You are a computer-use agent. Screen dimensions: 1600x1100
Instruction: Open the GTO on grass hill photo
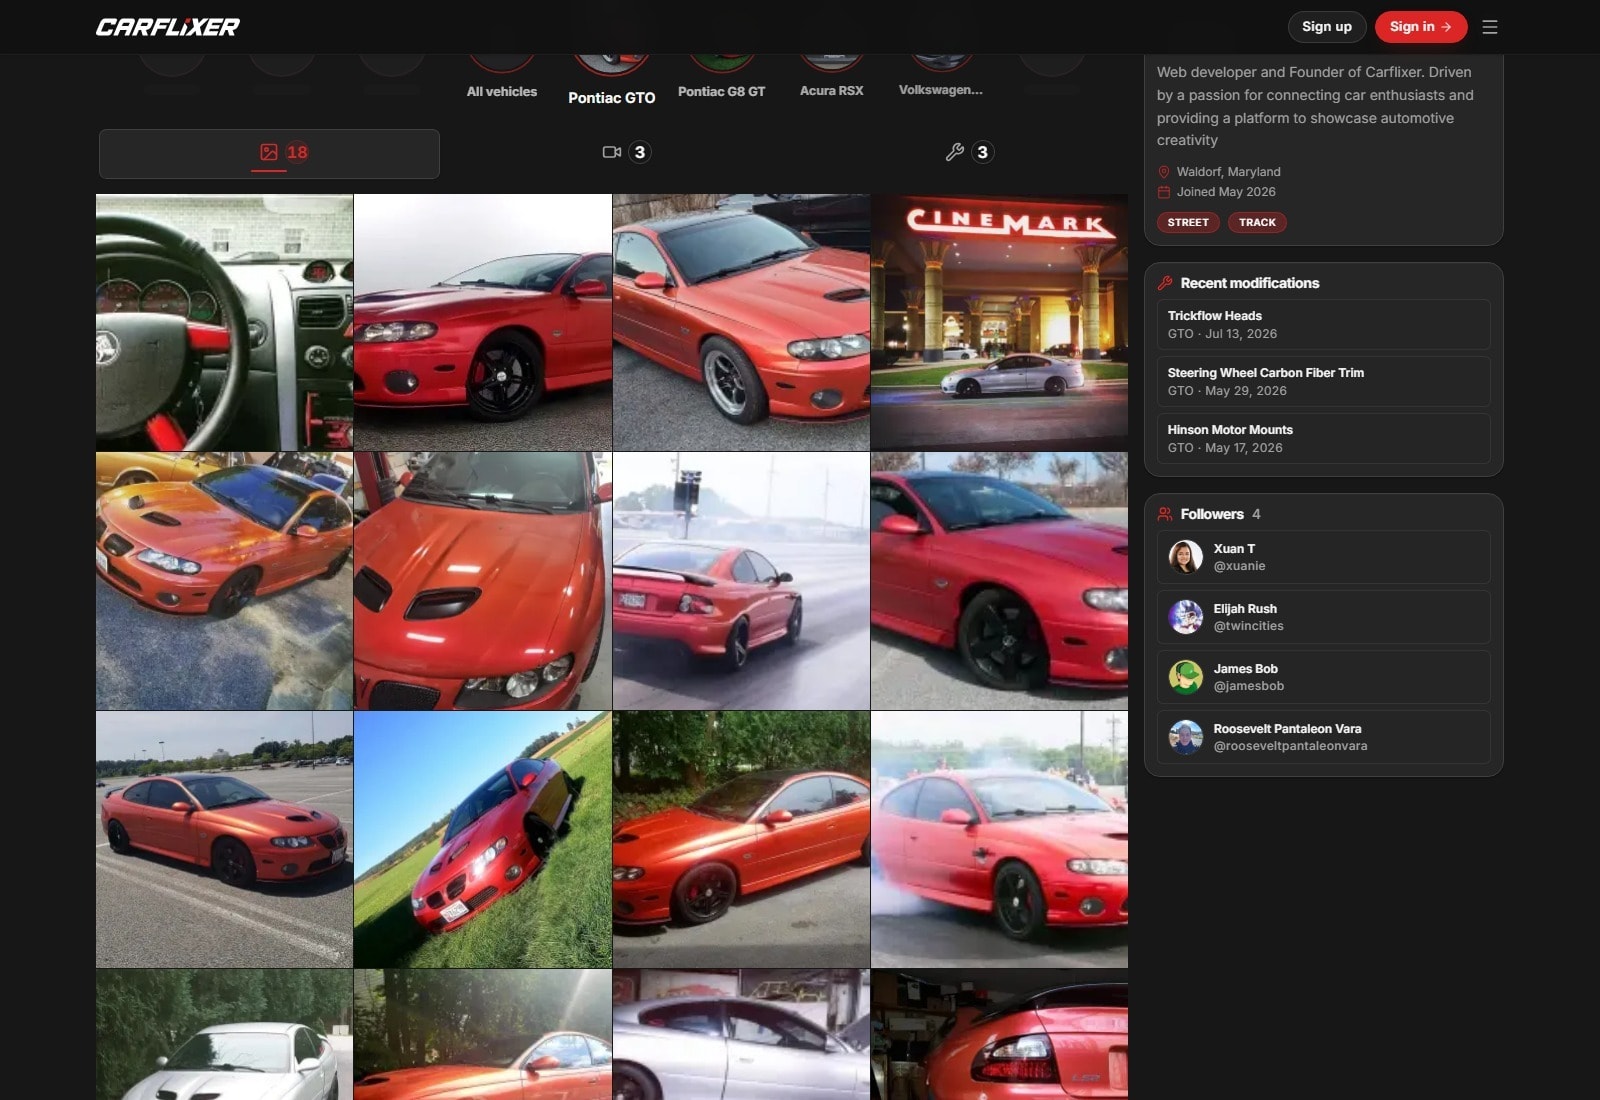(483, 839)
